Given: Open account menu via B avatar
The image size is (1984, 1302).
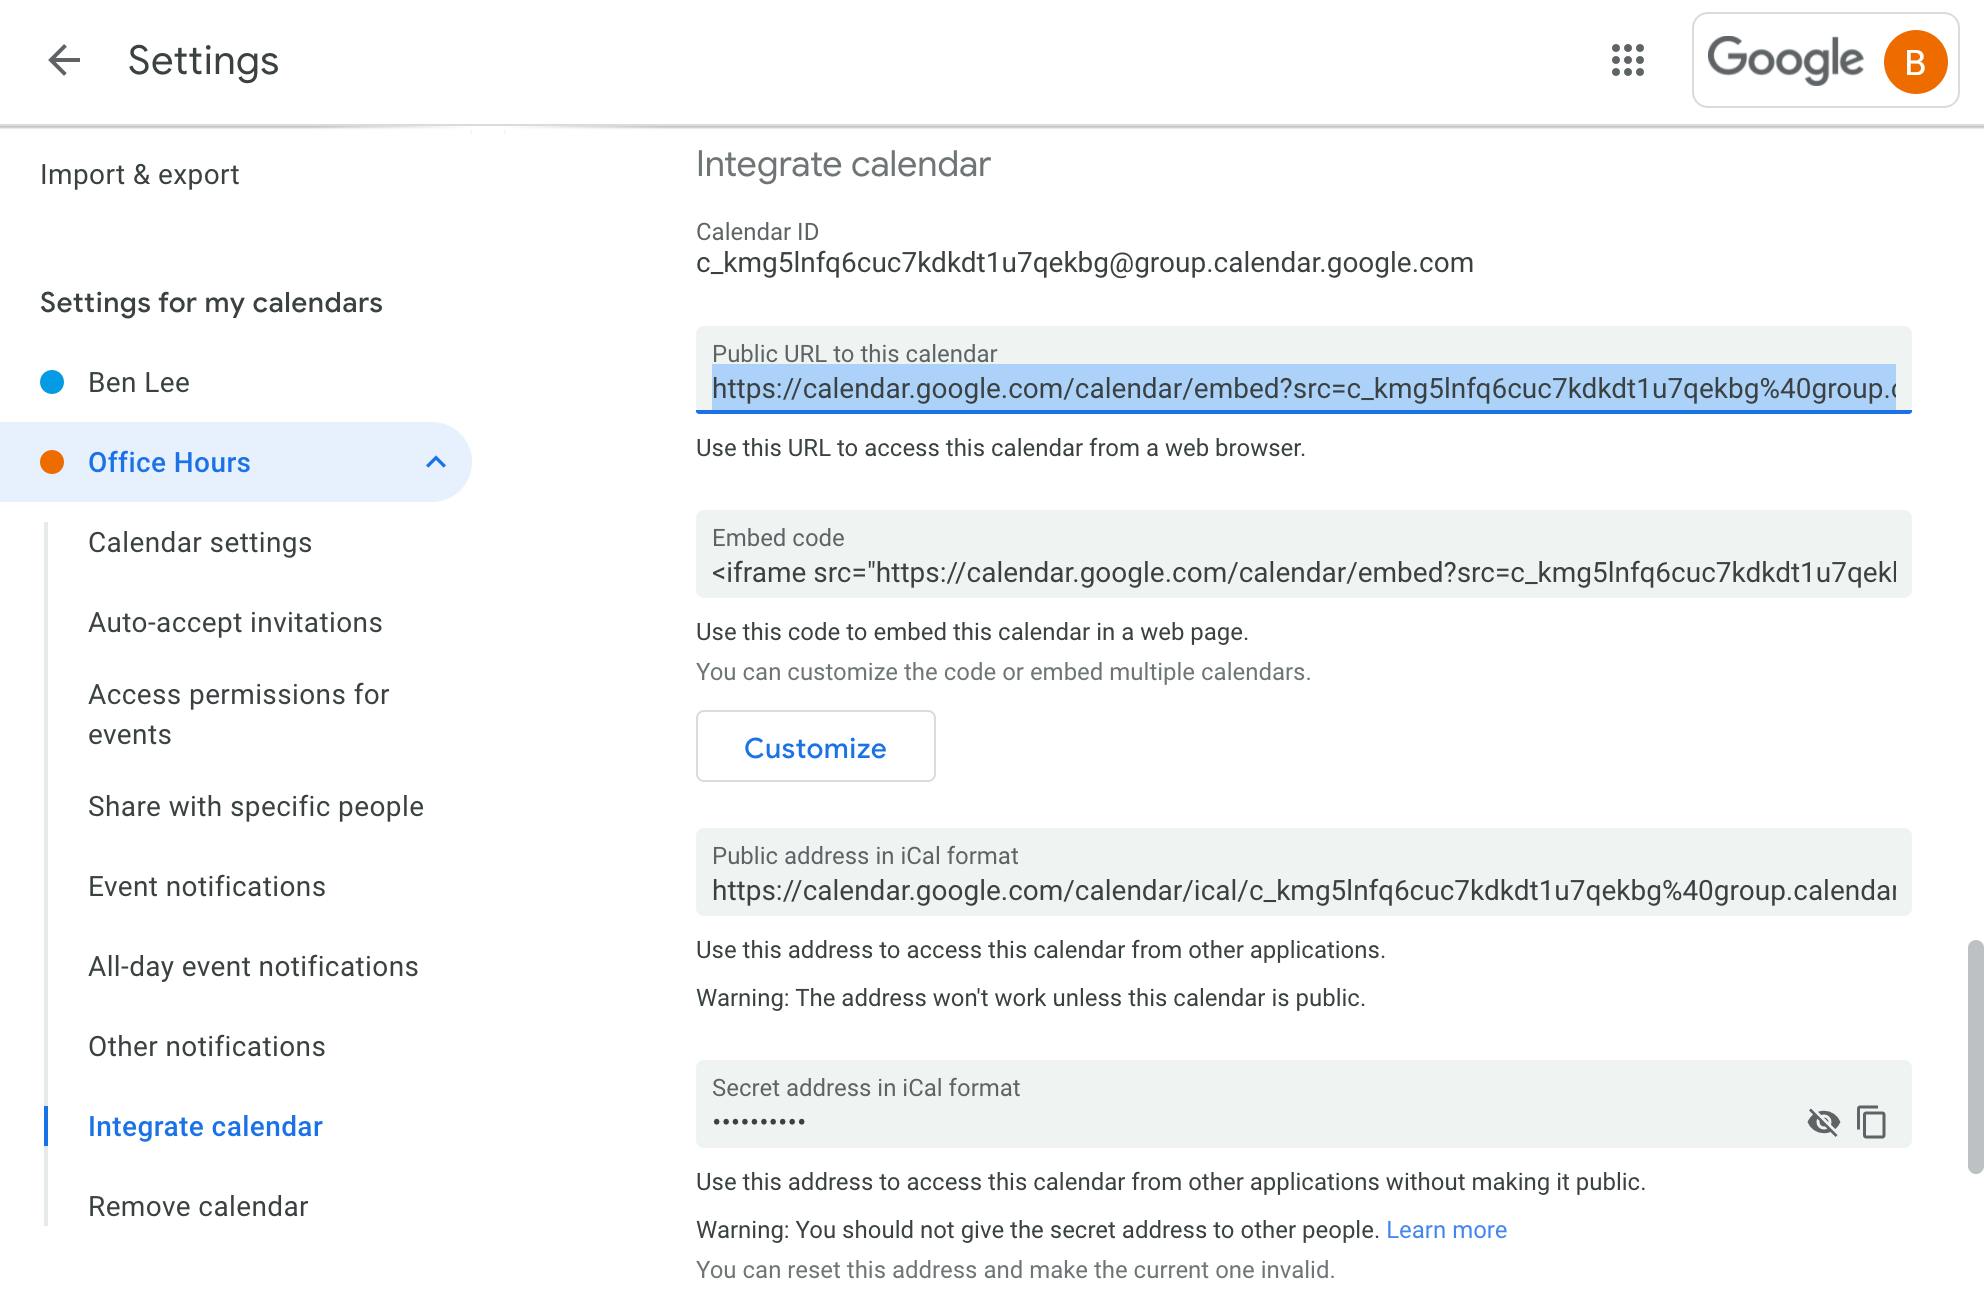Looking at the screenshot, I should coord(1915,61).
